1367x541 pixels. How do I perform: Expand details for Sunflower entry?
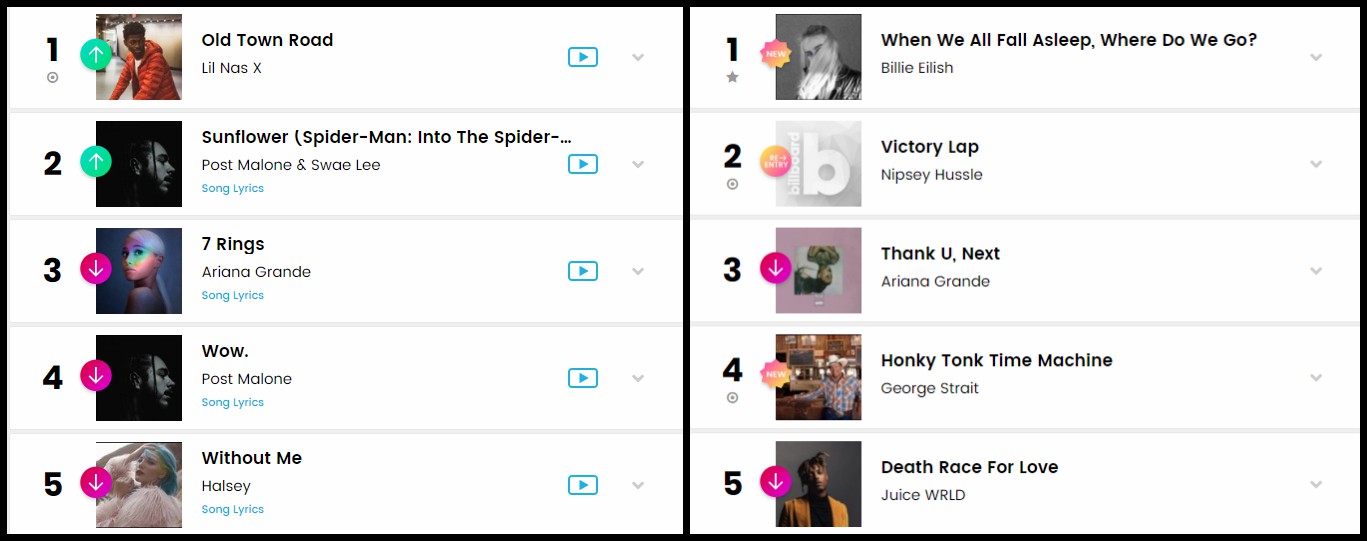click(638, 164)
